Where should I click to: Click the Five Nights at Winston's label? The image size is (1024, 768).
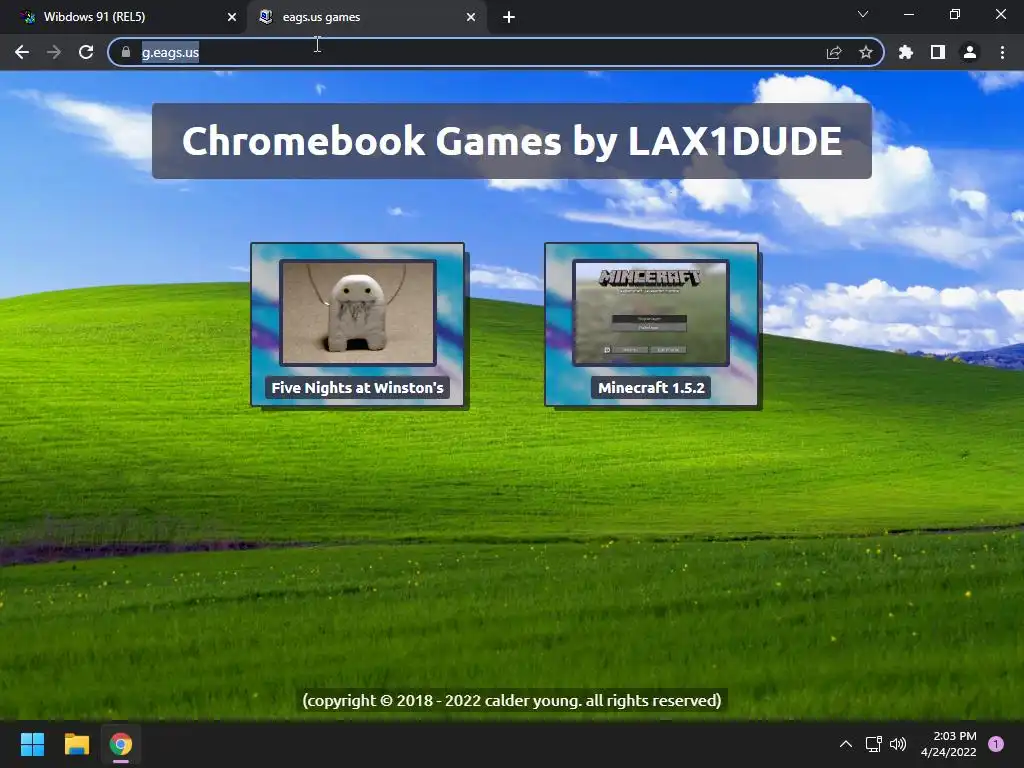tap(357, 388)
